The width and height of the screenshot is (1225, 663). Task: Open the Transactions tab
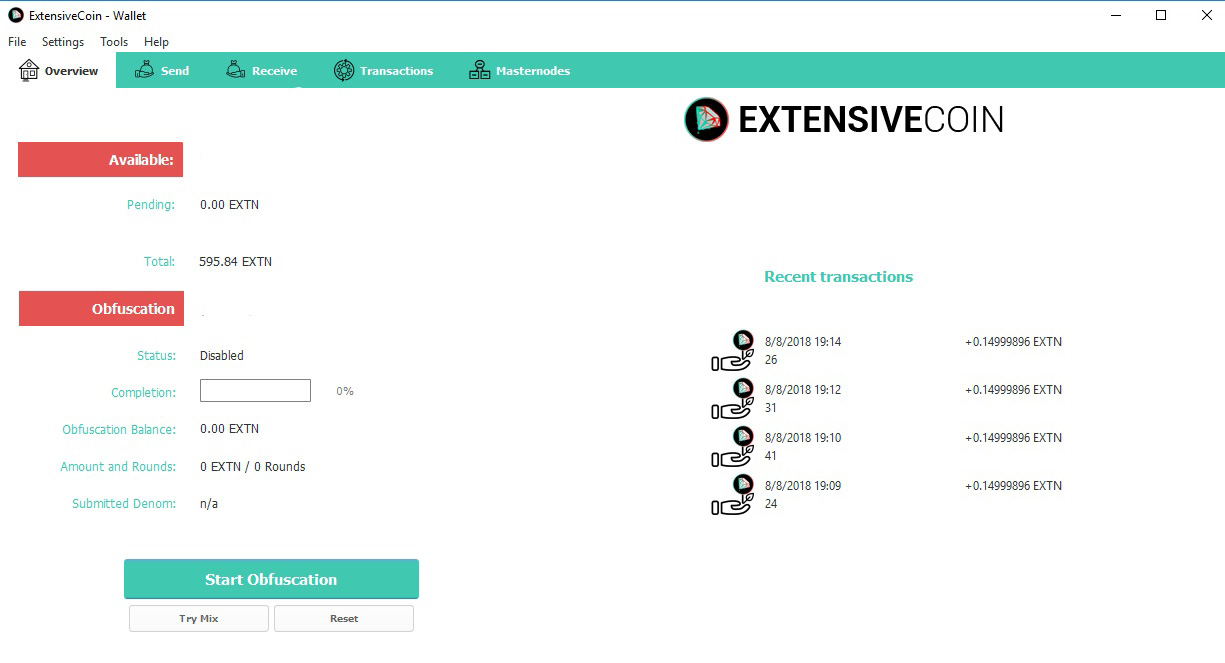click(x=383, y=70)
